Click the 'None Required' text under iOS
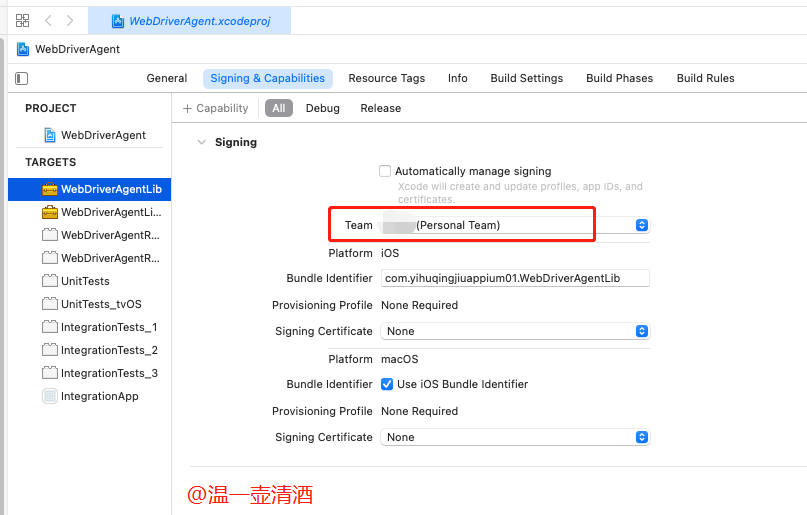 tap(419, 305)
